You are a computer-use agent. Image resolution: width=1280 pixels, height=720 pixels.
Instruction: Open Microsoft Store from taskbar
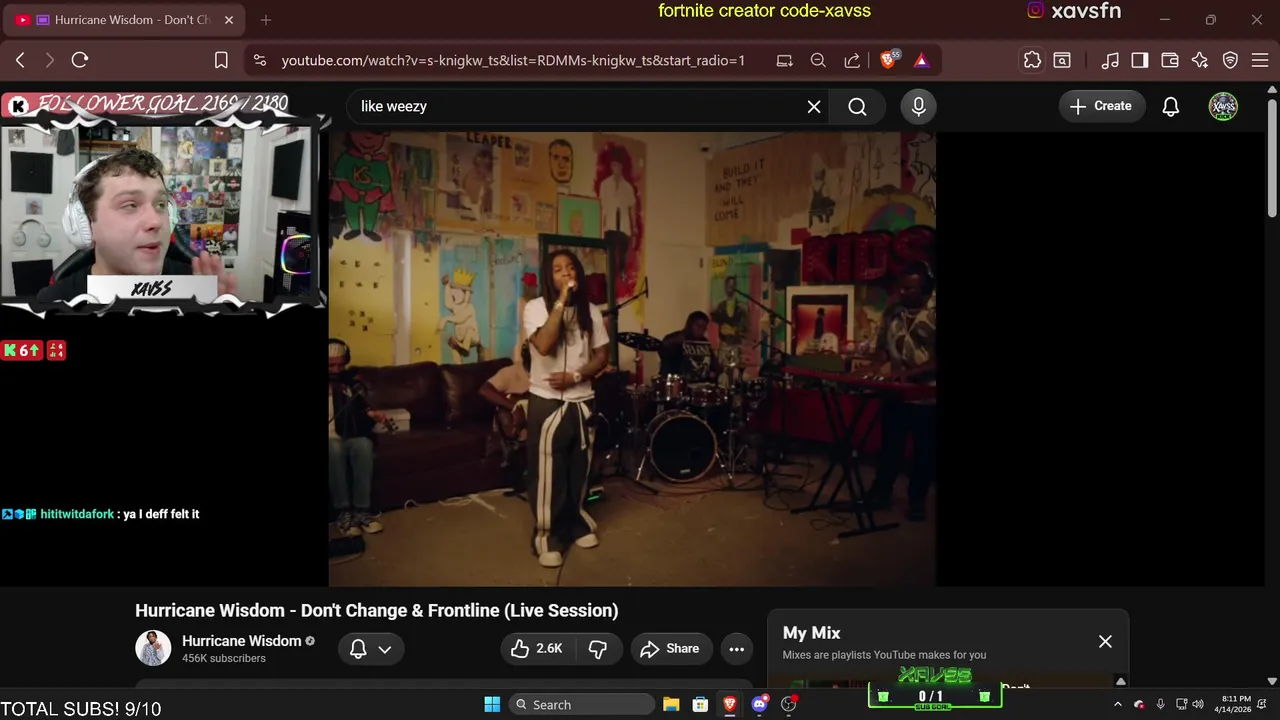pos(700,704)
